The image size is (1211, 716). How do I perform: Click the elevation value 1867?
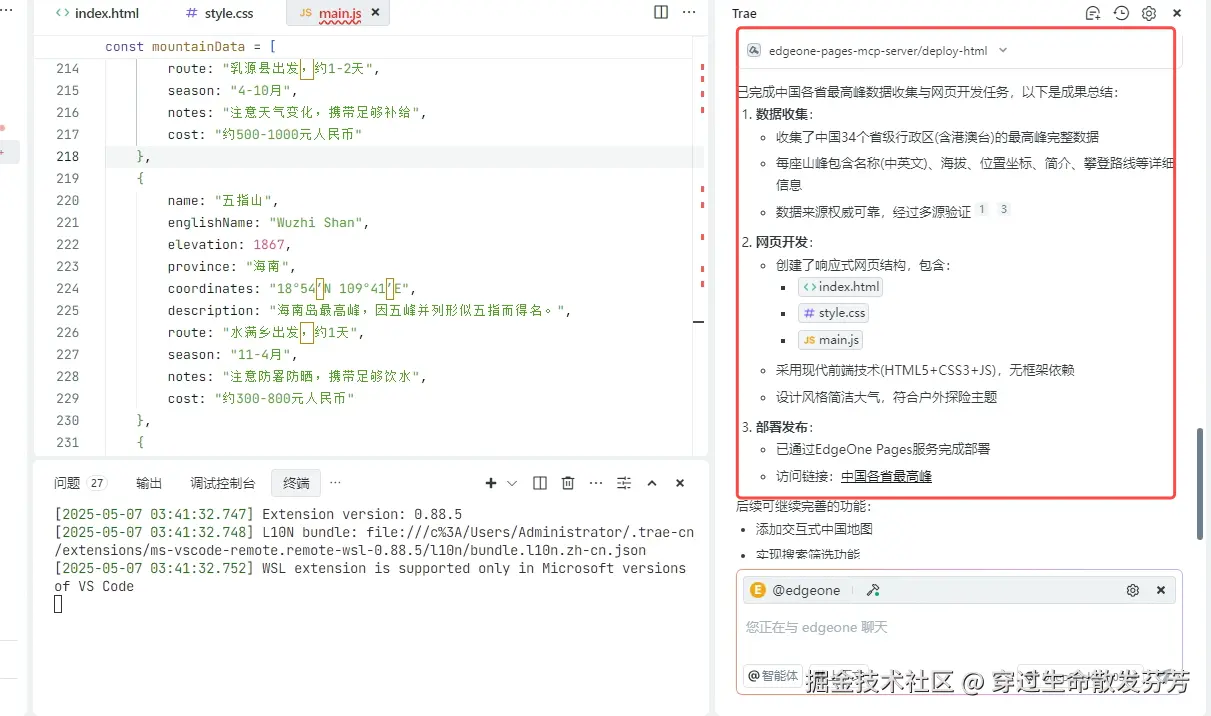point(271,245)
